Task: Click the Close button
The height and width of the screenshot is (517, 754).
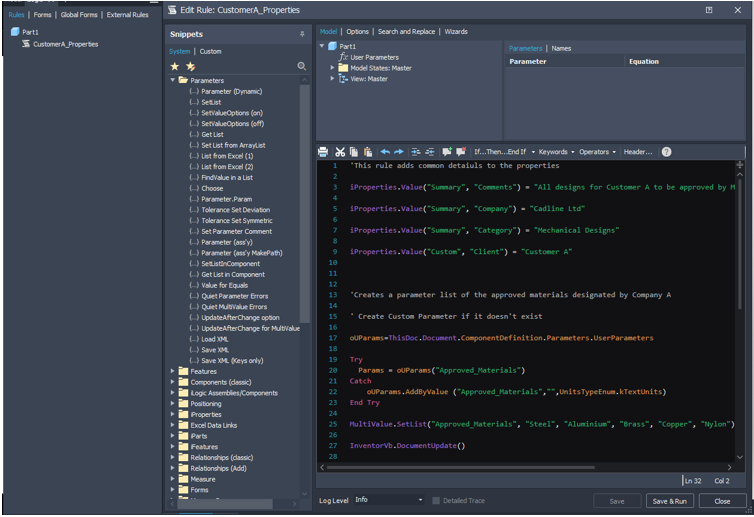Action: click(x=722, y=501)
